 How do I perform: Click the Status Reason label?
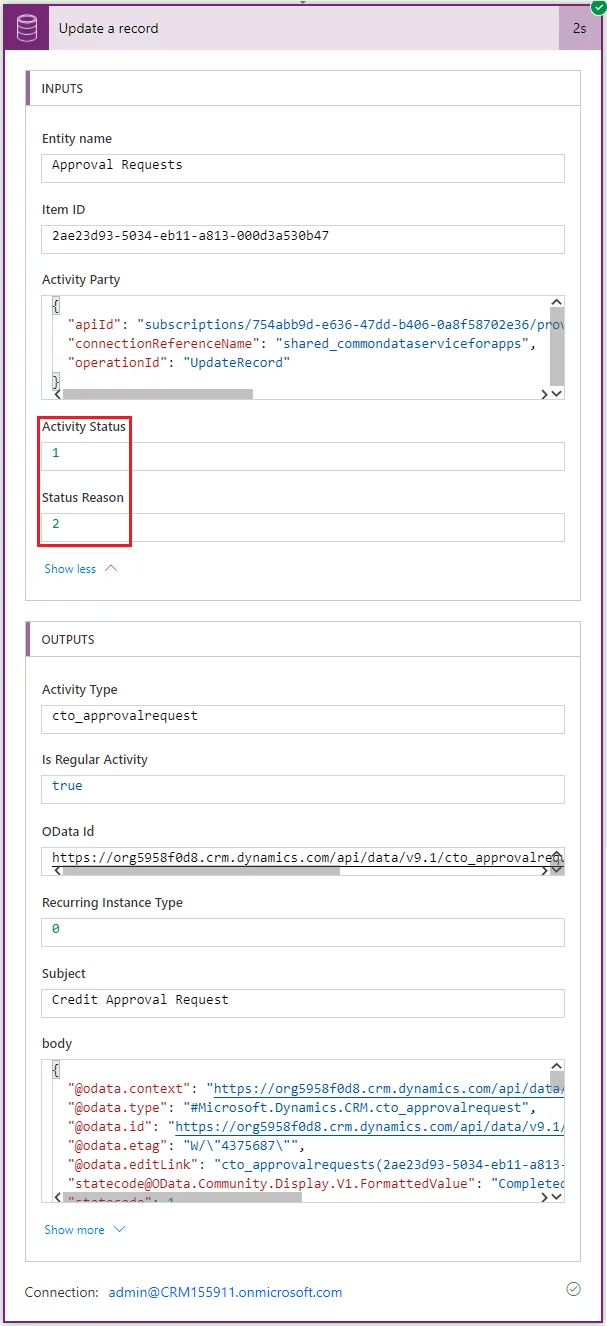pos(83,497)
